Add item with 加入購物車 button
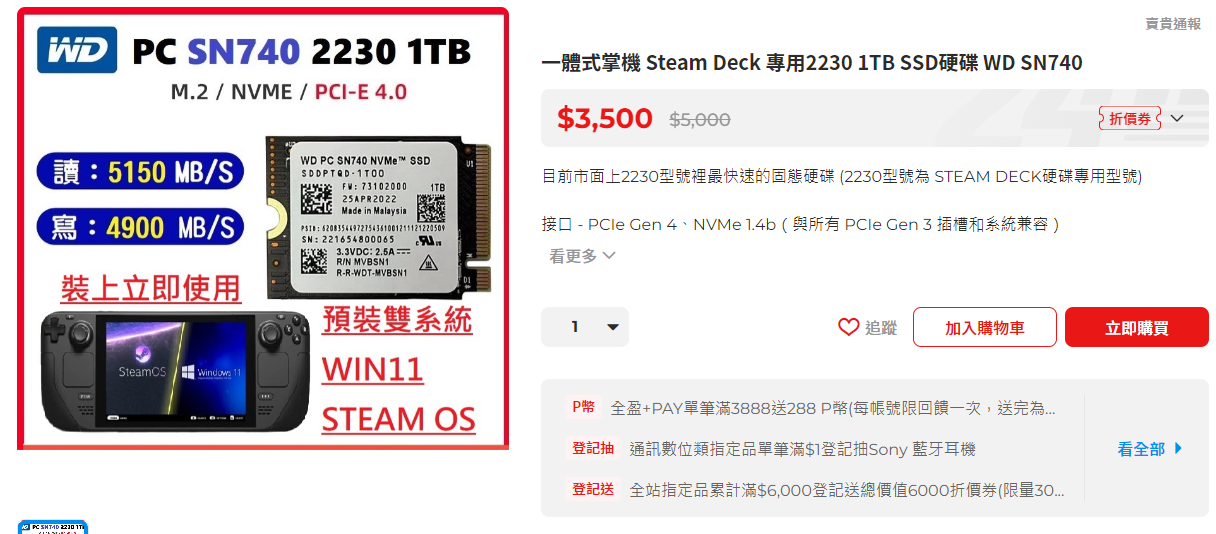 coord(985,327)
